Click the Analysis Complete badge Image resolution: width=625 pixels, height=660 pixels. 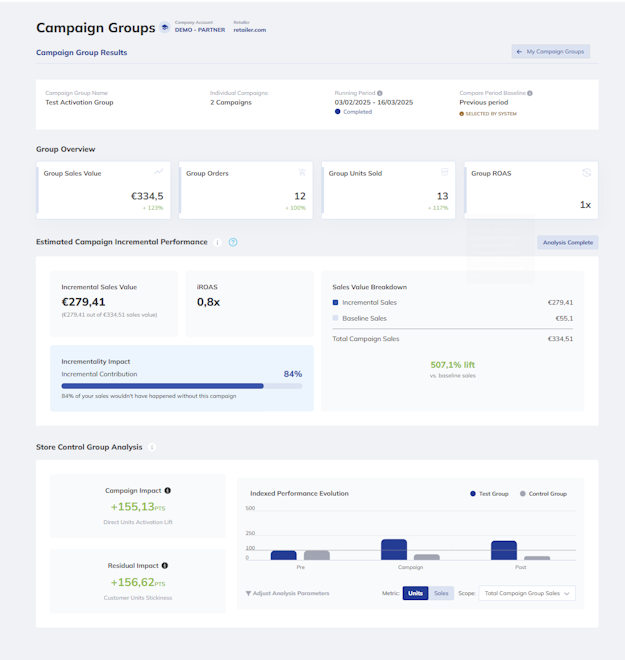568,242
